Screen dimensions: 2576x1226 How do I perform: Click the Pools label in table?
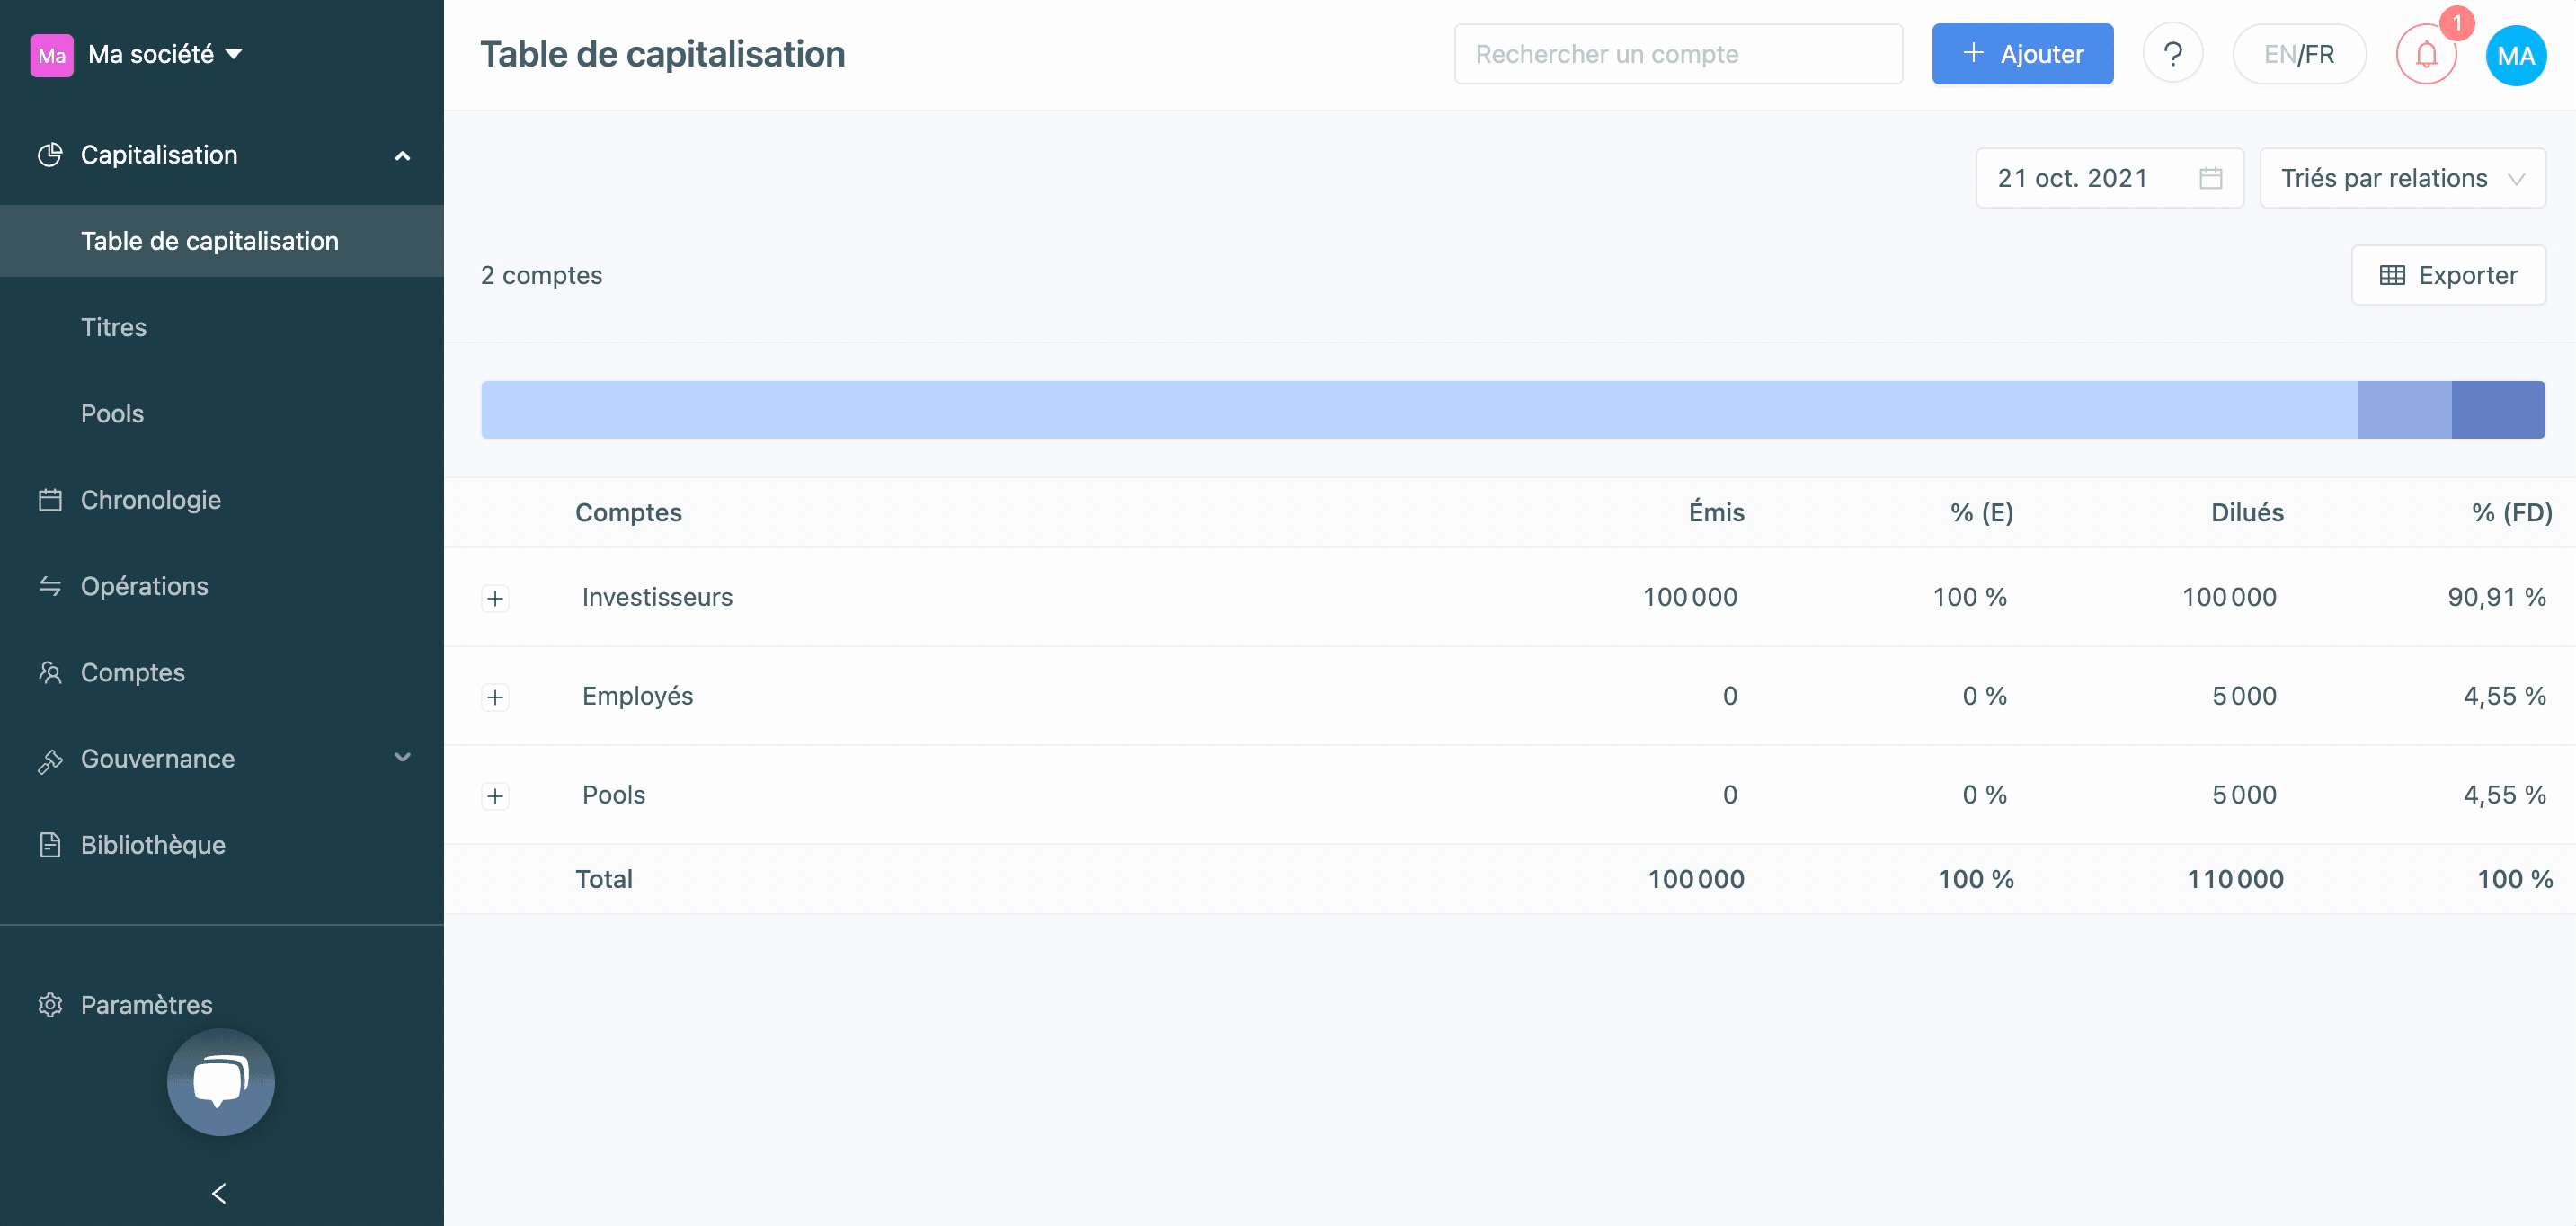pyautogui.click(x=613, y=795)
